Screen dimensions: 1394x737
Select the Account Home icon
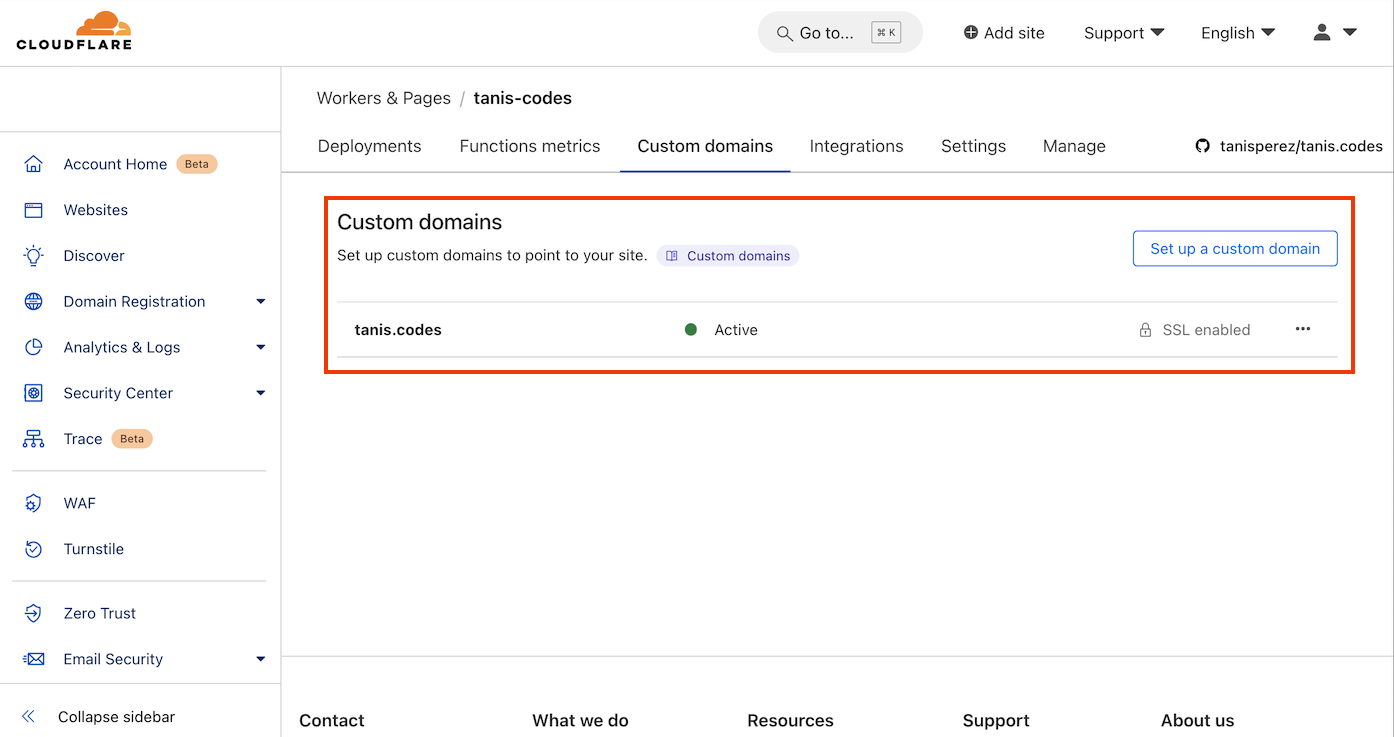tap(32, 163)
